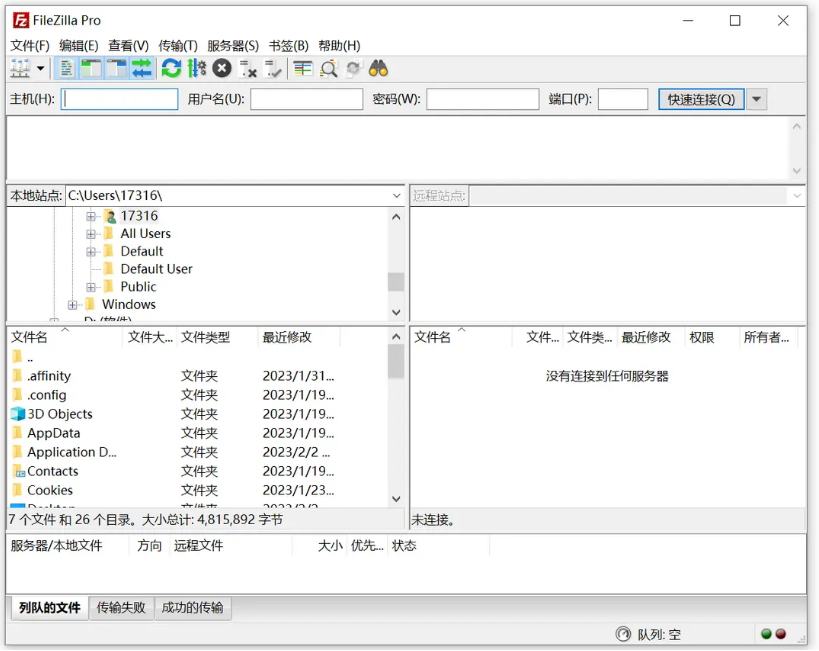Expand the Public tree node
819x651 pixels.
pos(91,287)
